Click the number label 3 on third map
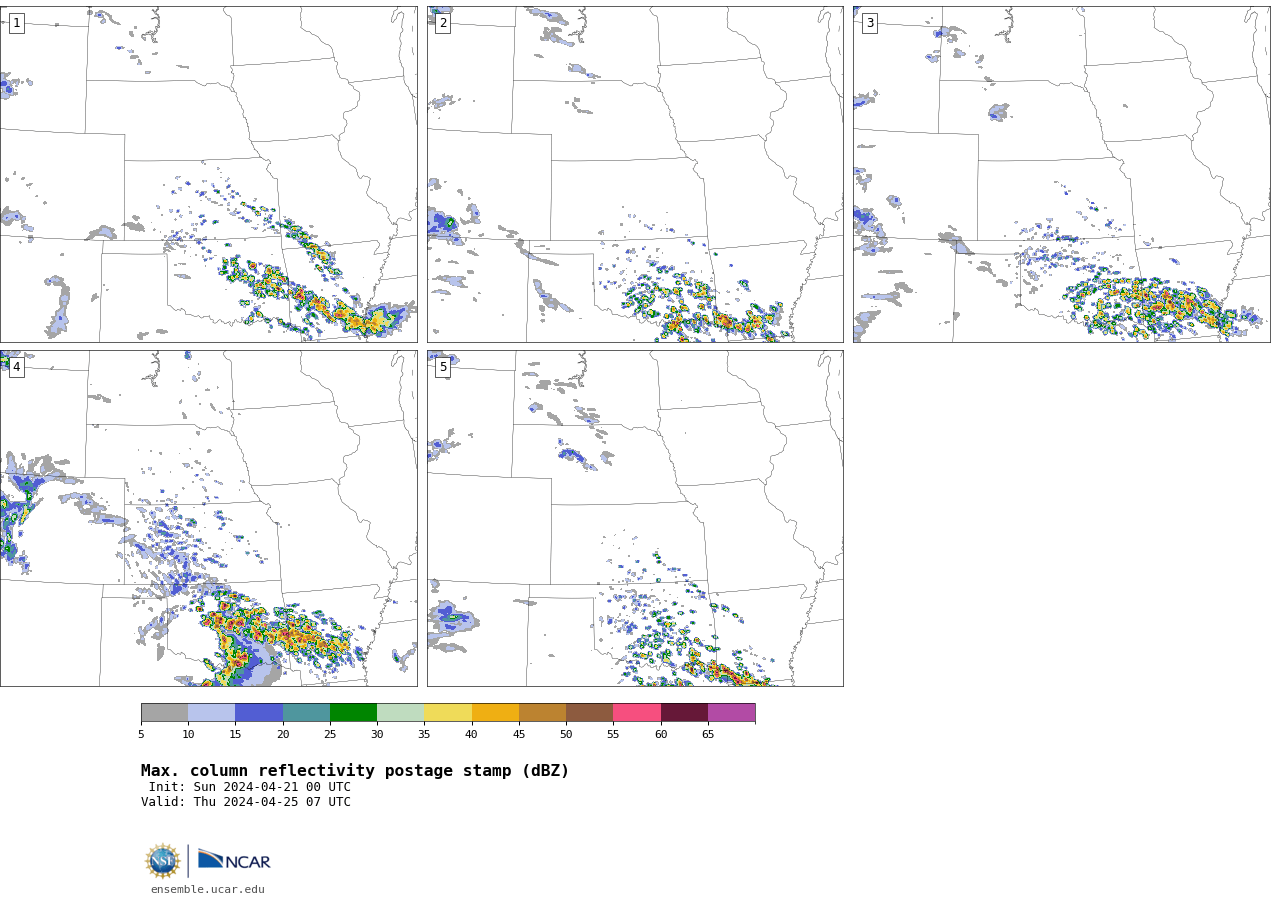This screenshot has width=1280, height=901. [869, 23]
